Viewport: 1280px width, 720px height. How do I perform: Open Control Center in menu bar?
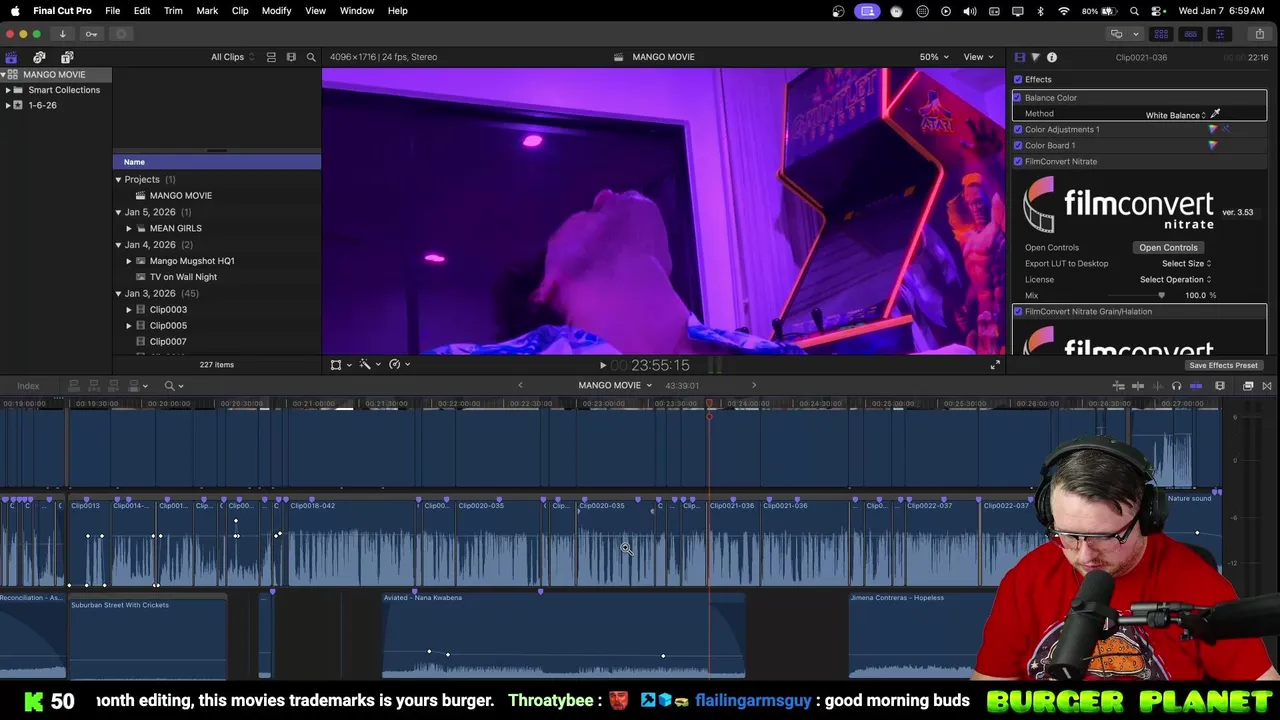pyautogui.click(x=1159, y=11)
